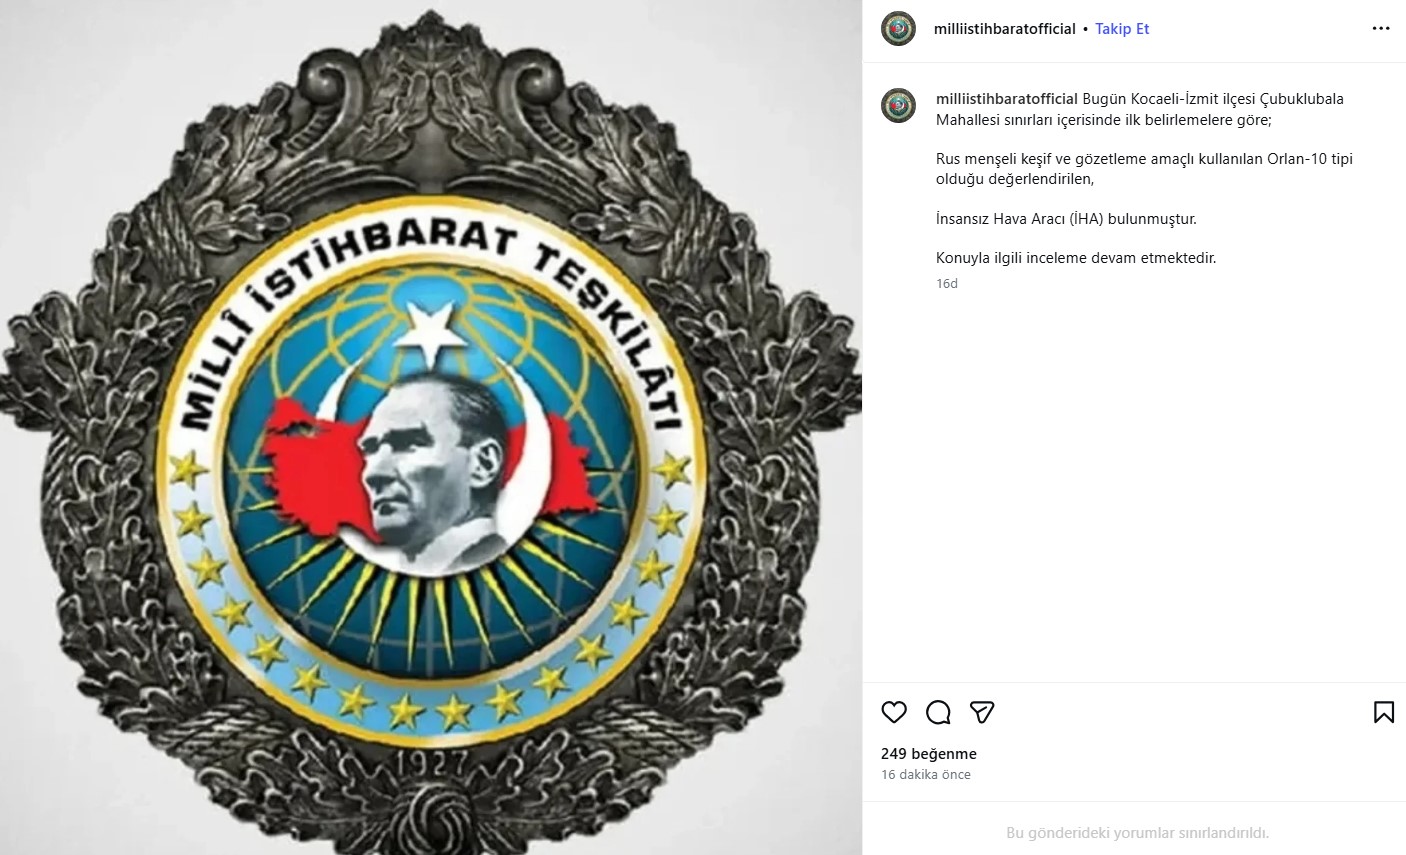
Task: Like the post with the heart icon
Action: click(x=894, y=712)
